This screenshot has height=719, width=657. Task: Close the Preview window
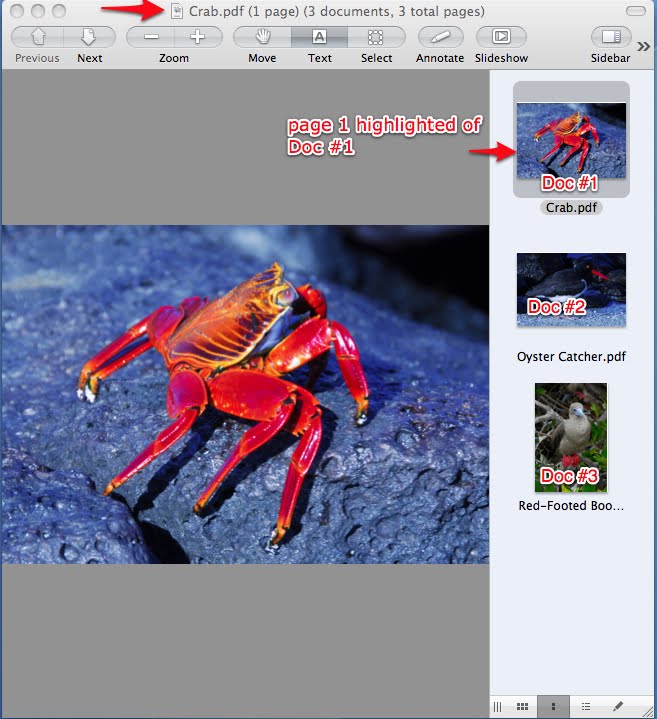click(17, 11)
